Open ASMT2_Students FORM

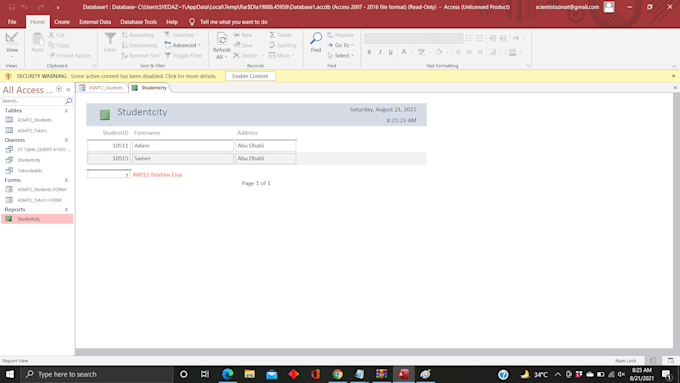(42, 190)
